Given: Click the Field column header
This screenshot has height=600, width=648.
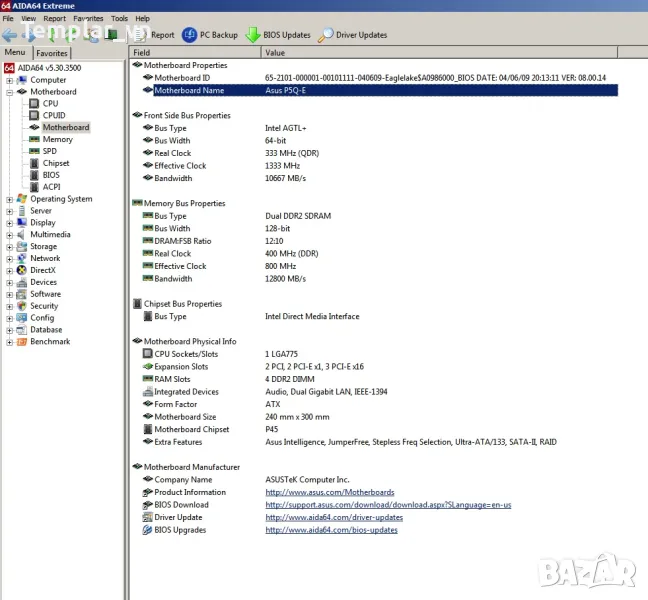Looking at the screenshot, I should tap(142, 52).
